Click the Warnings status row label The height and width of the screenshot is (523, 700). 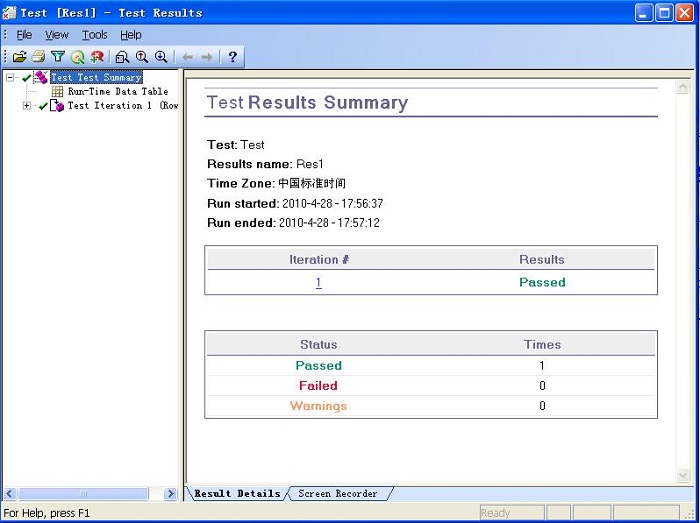click(x=318, y=406)
